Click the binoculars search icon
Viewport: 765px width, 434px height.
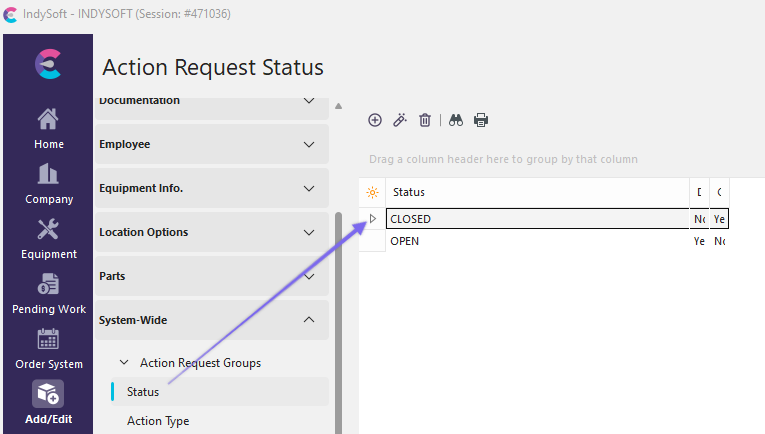(456, 120)
